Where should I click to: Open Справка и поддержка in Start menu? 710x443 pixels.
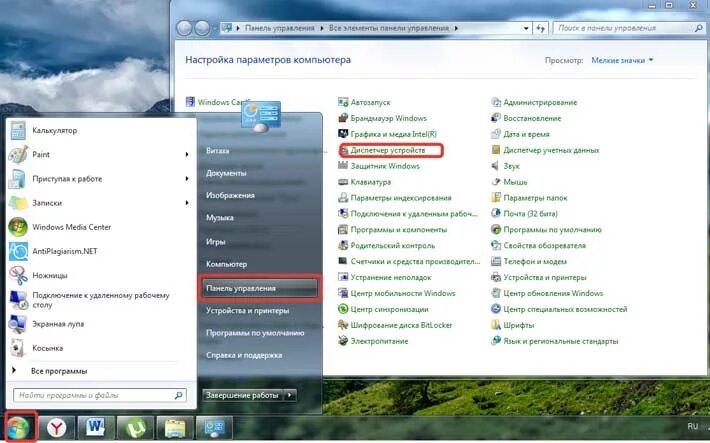[x=244, y=355]
